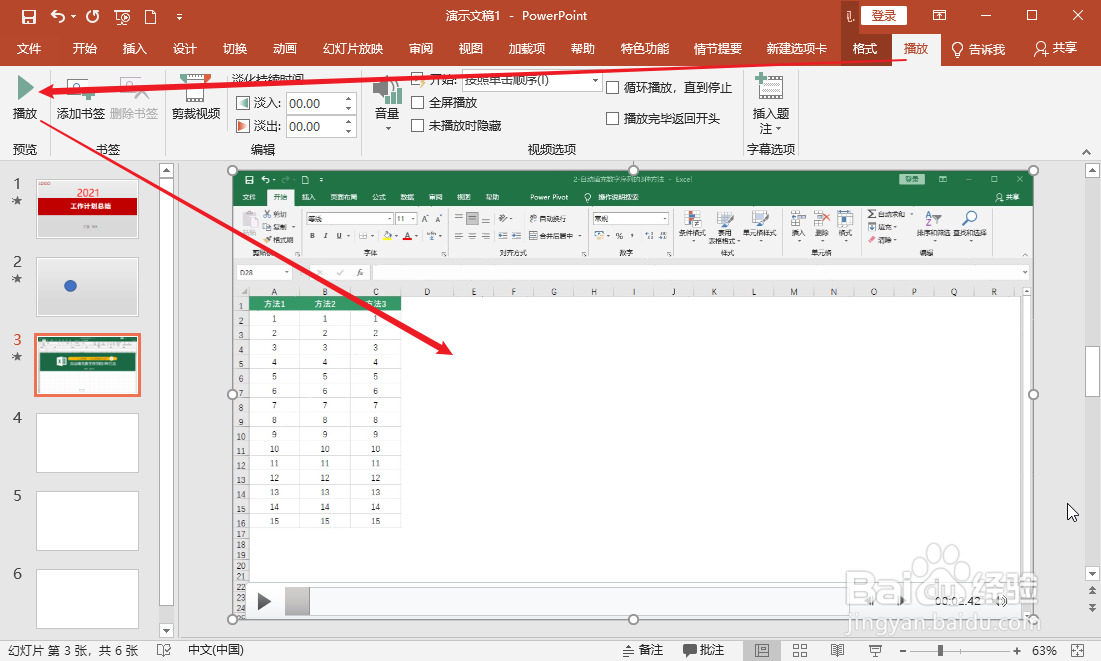Image resolution: width=1101 pixels, height=661 pixels.
Task: Click the video play button on slide
Action: (x=264, y=601)
